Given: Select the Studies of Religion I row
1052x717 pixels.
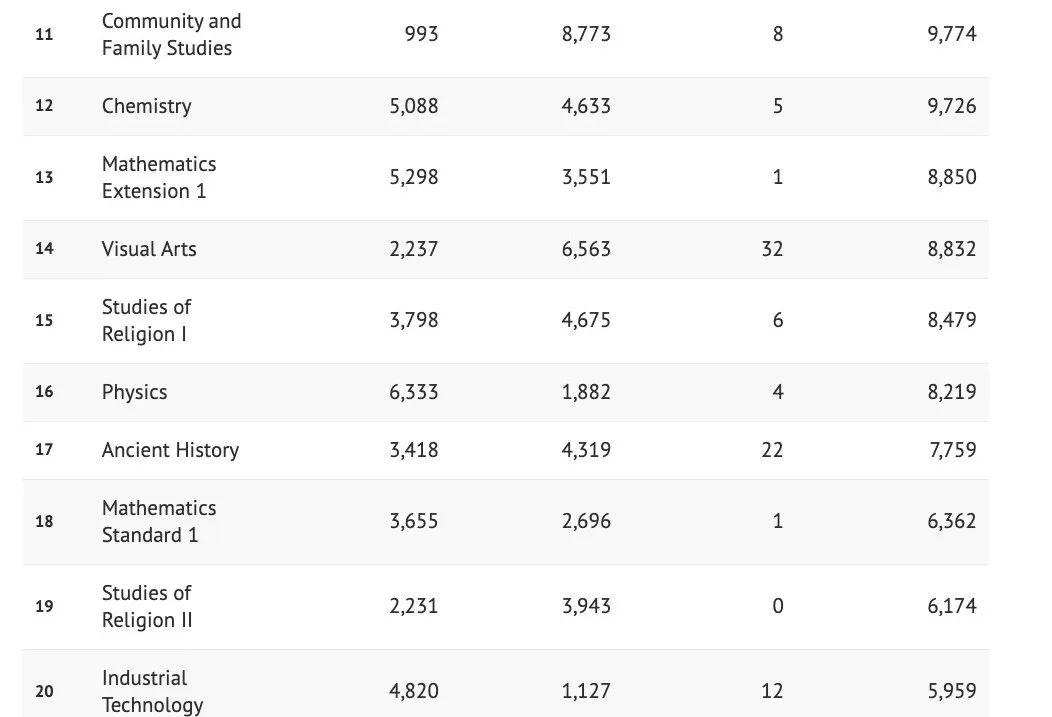Looking at the screenshot, I should 146,320.
